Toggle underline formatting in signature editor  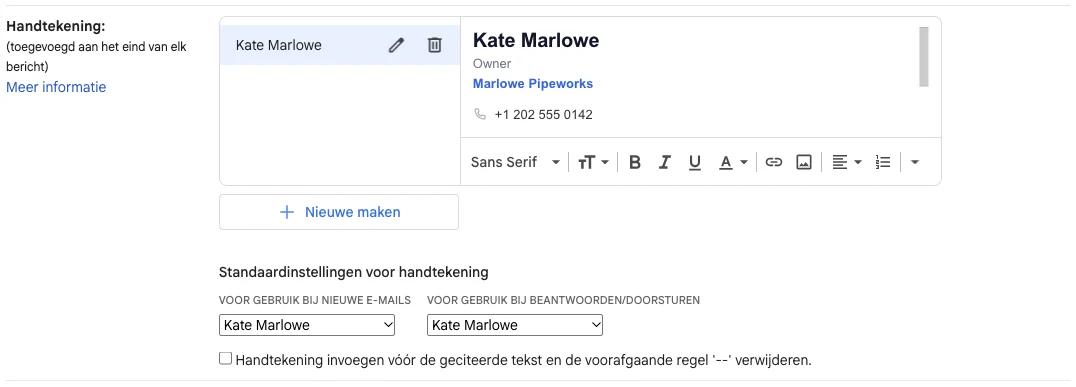pyautogui.click(x=694, y=163)
